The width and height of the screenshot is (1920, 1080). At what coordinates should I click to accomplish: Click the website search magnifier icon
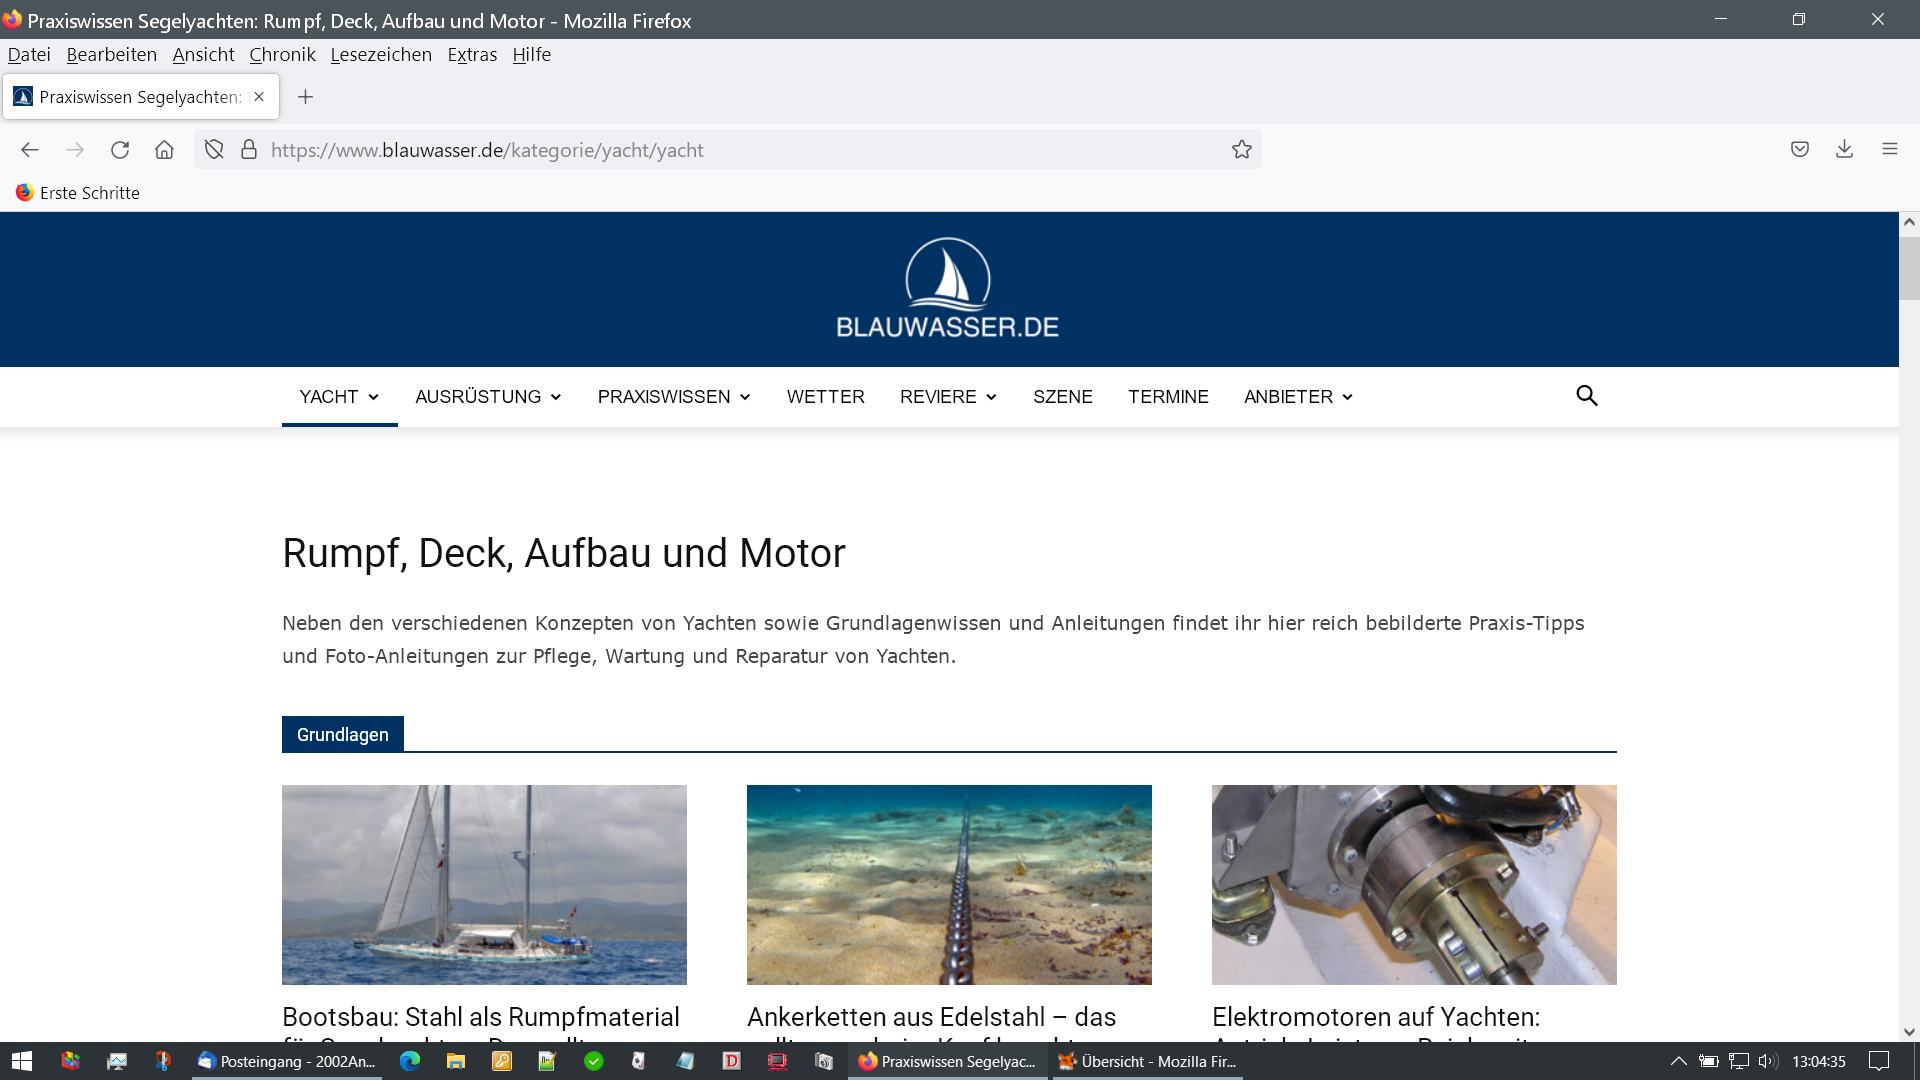click(1586, 396)
